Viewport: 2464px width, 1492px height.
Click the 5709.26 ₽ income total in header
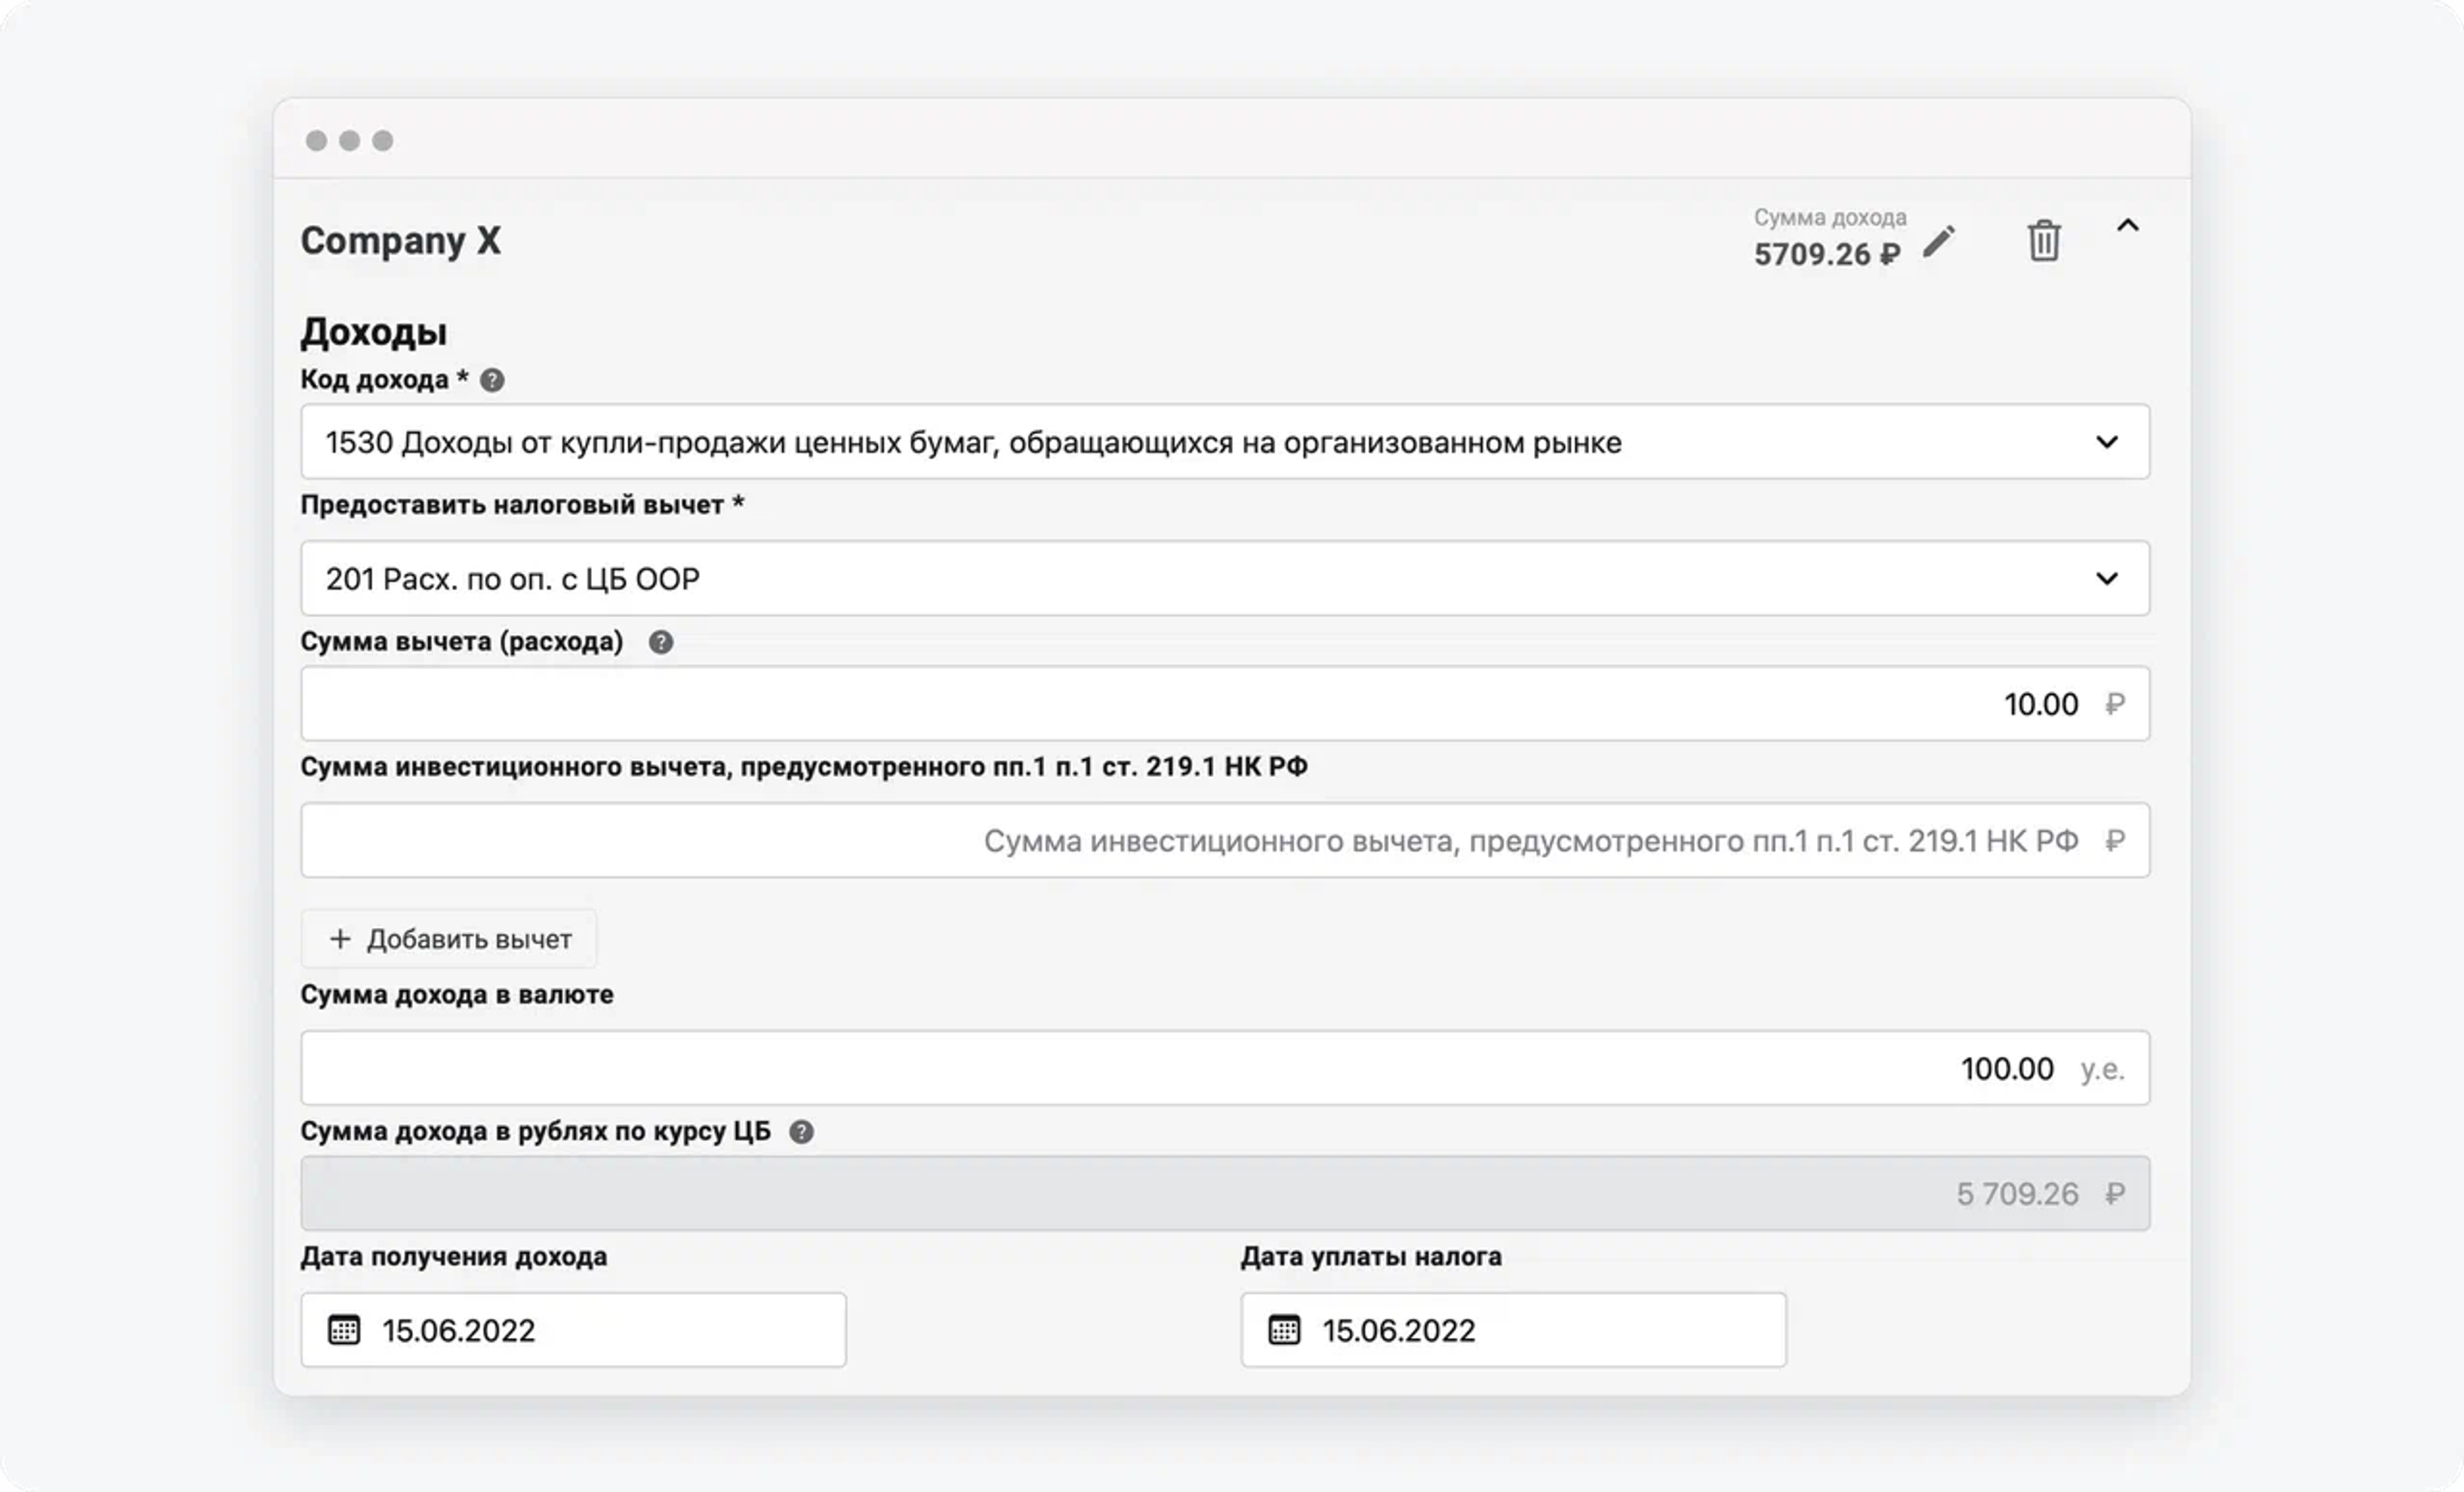[x=1827, y=255]
